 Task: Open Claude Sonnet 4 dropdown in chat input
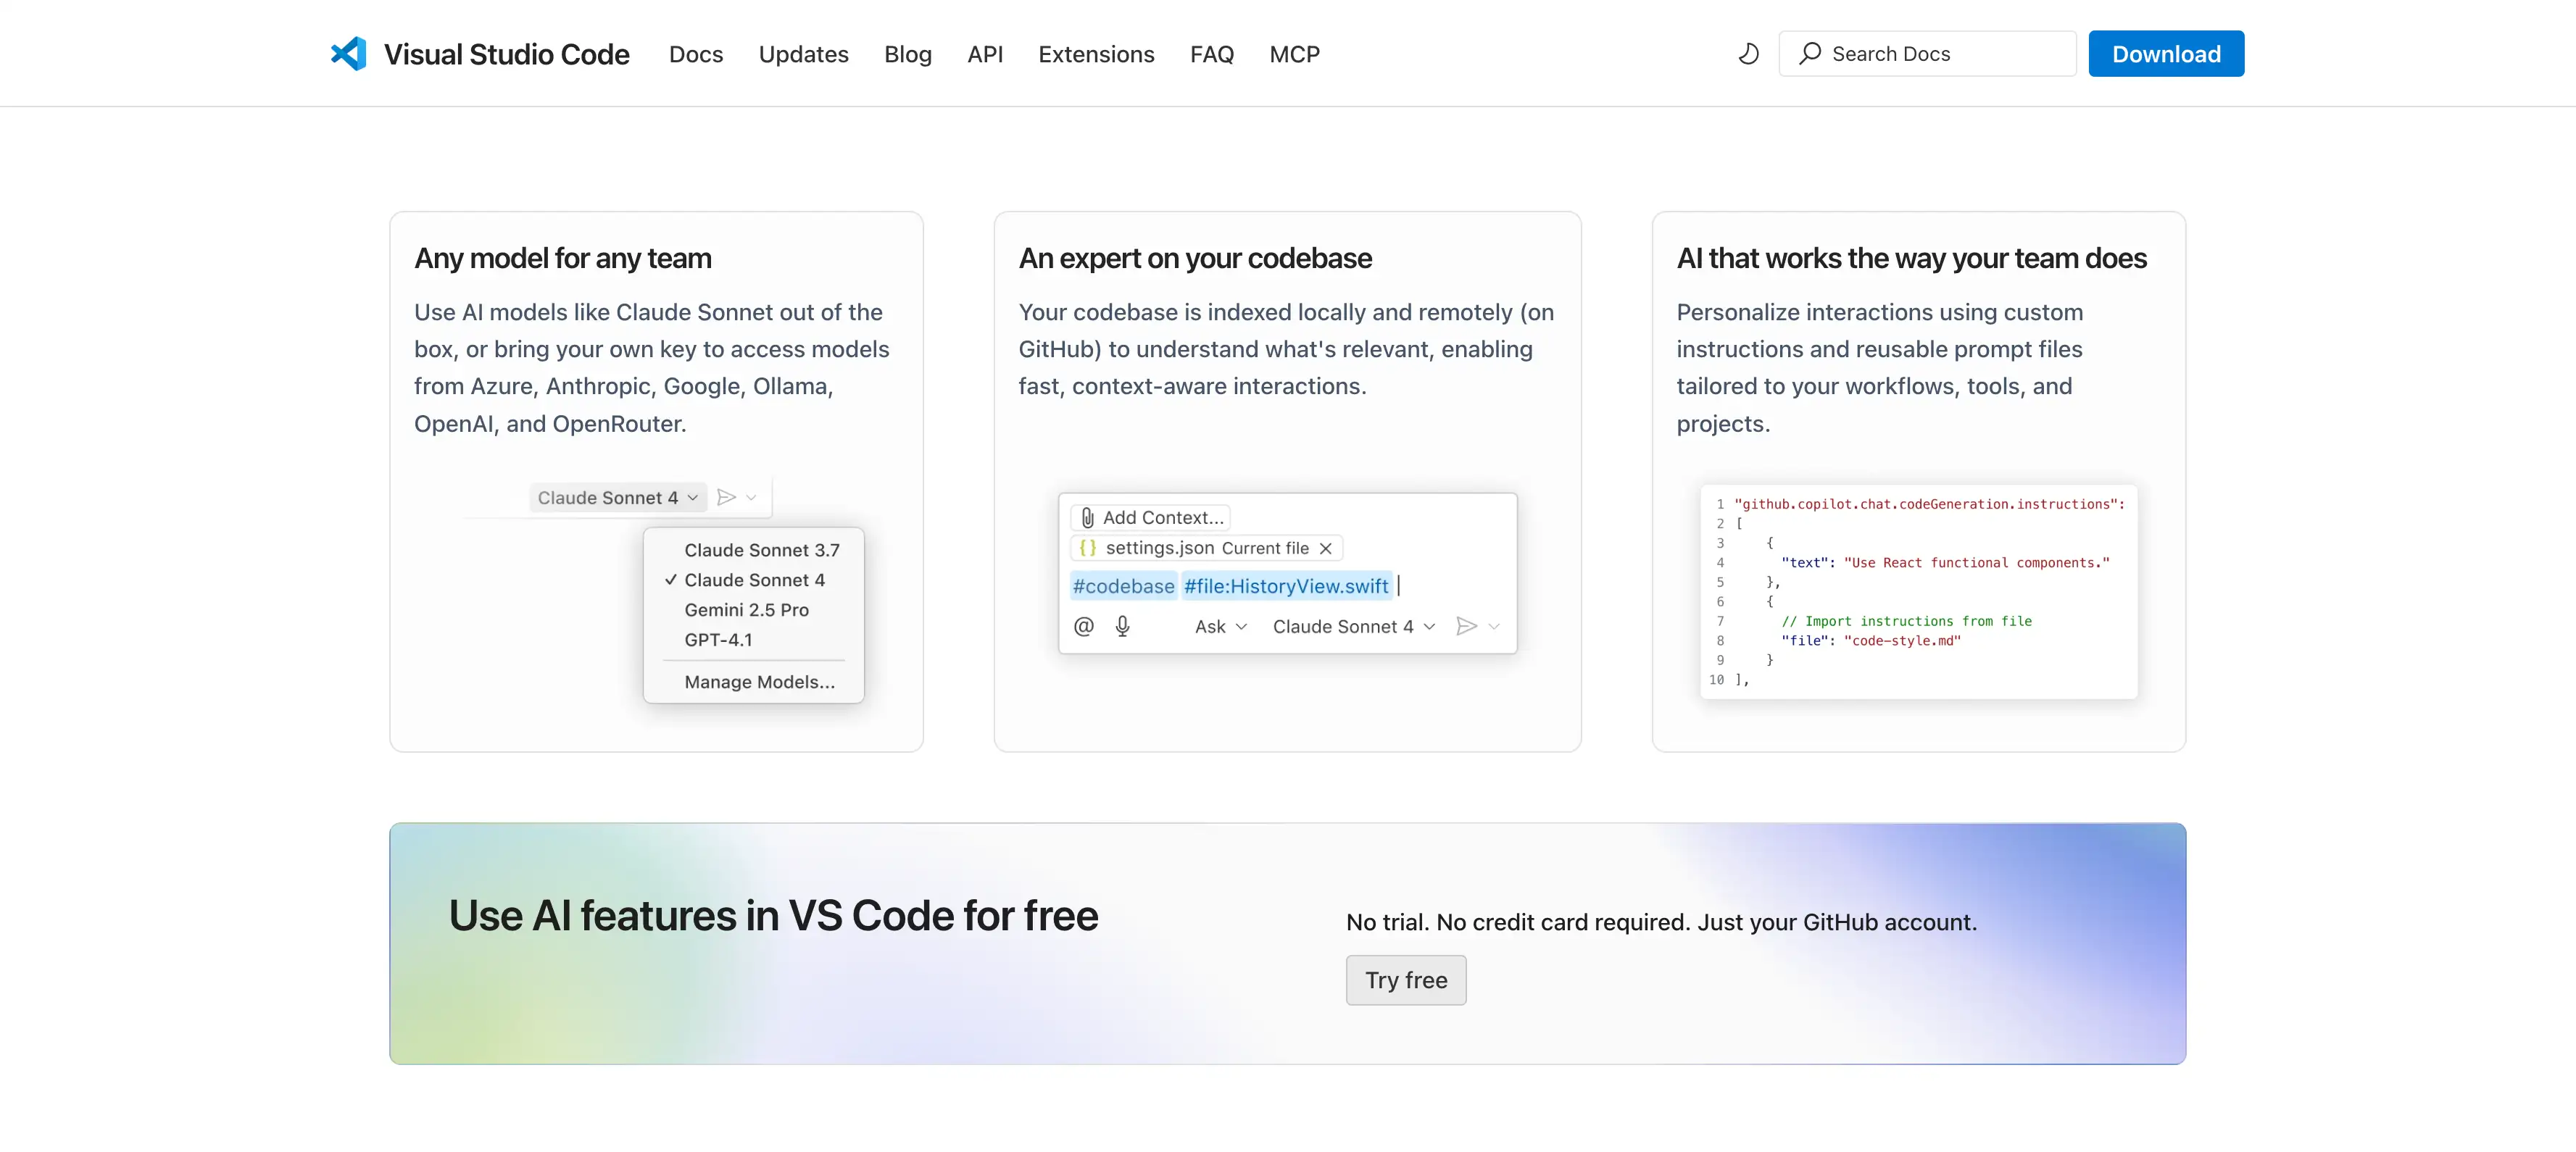coord(1354,626)
